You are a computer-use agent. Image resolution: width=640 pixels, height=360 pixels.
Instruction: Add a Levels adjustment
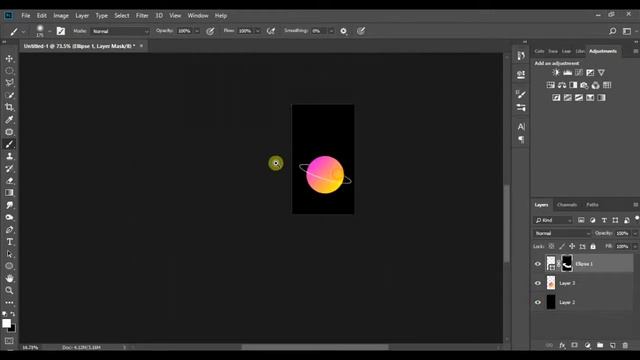click(x=567, y=73)
